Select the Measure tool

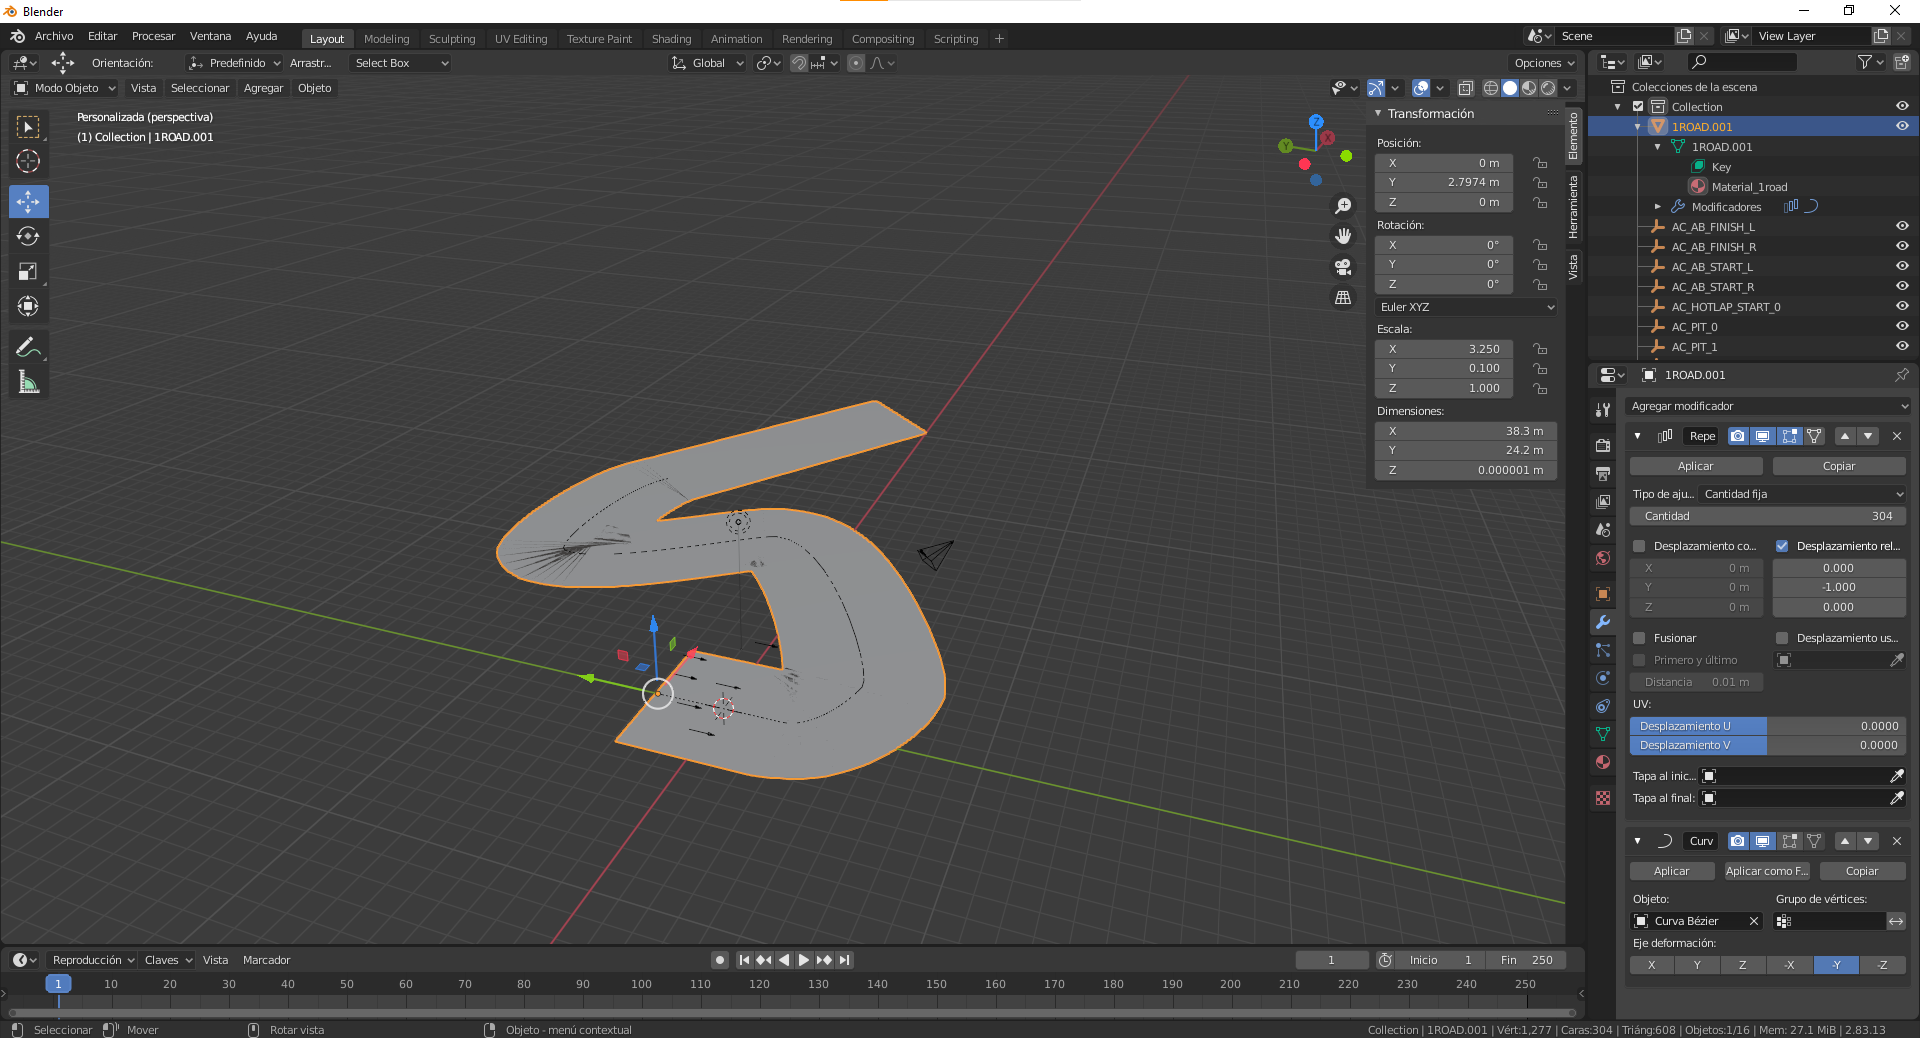click(28, 382)
